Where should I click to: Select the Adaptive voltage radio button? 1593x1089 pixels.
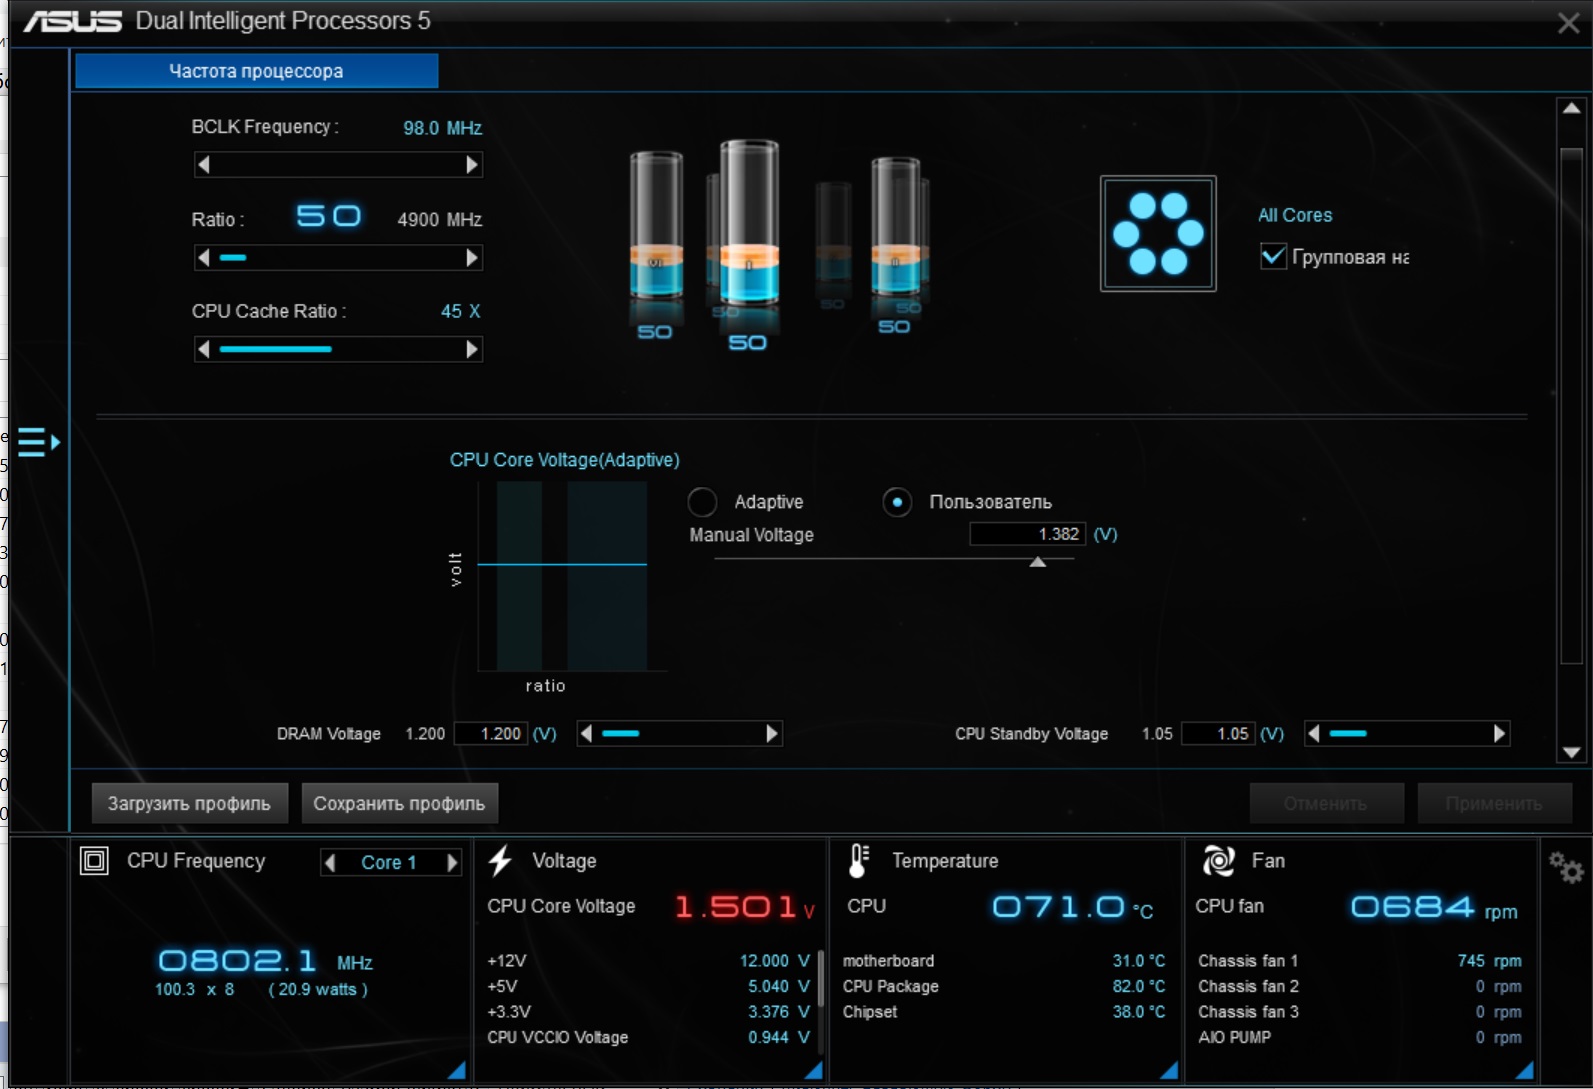pyautogui.click(x=702, y=502)
